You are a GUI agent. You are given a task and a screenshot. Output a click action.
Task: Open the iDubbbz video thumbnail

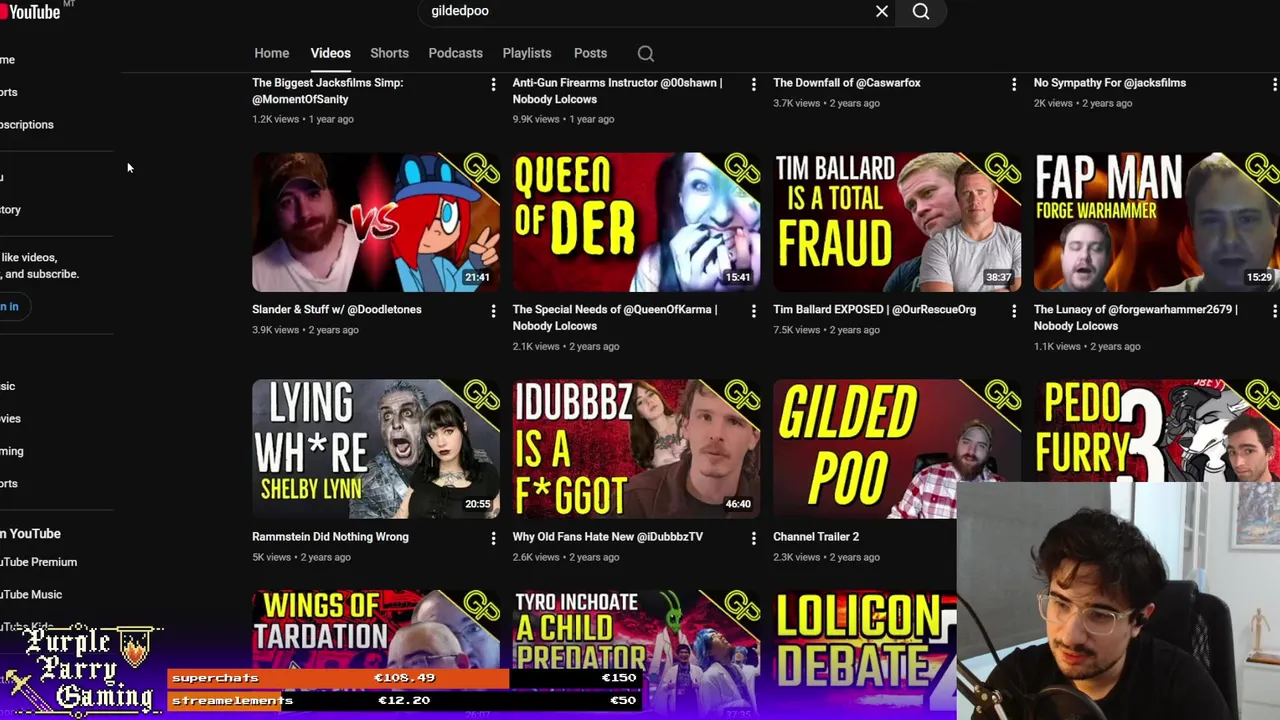click(x=636, y=449)
